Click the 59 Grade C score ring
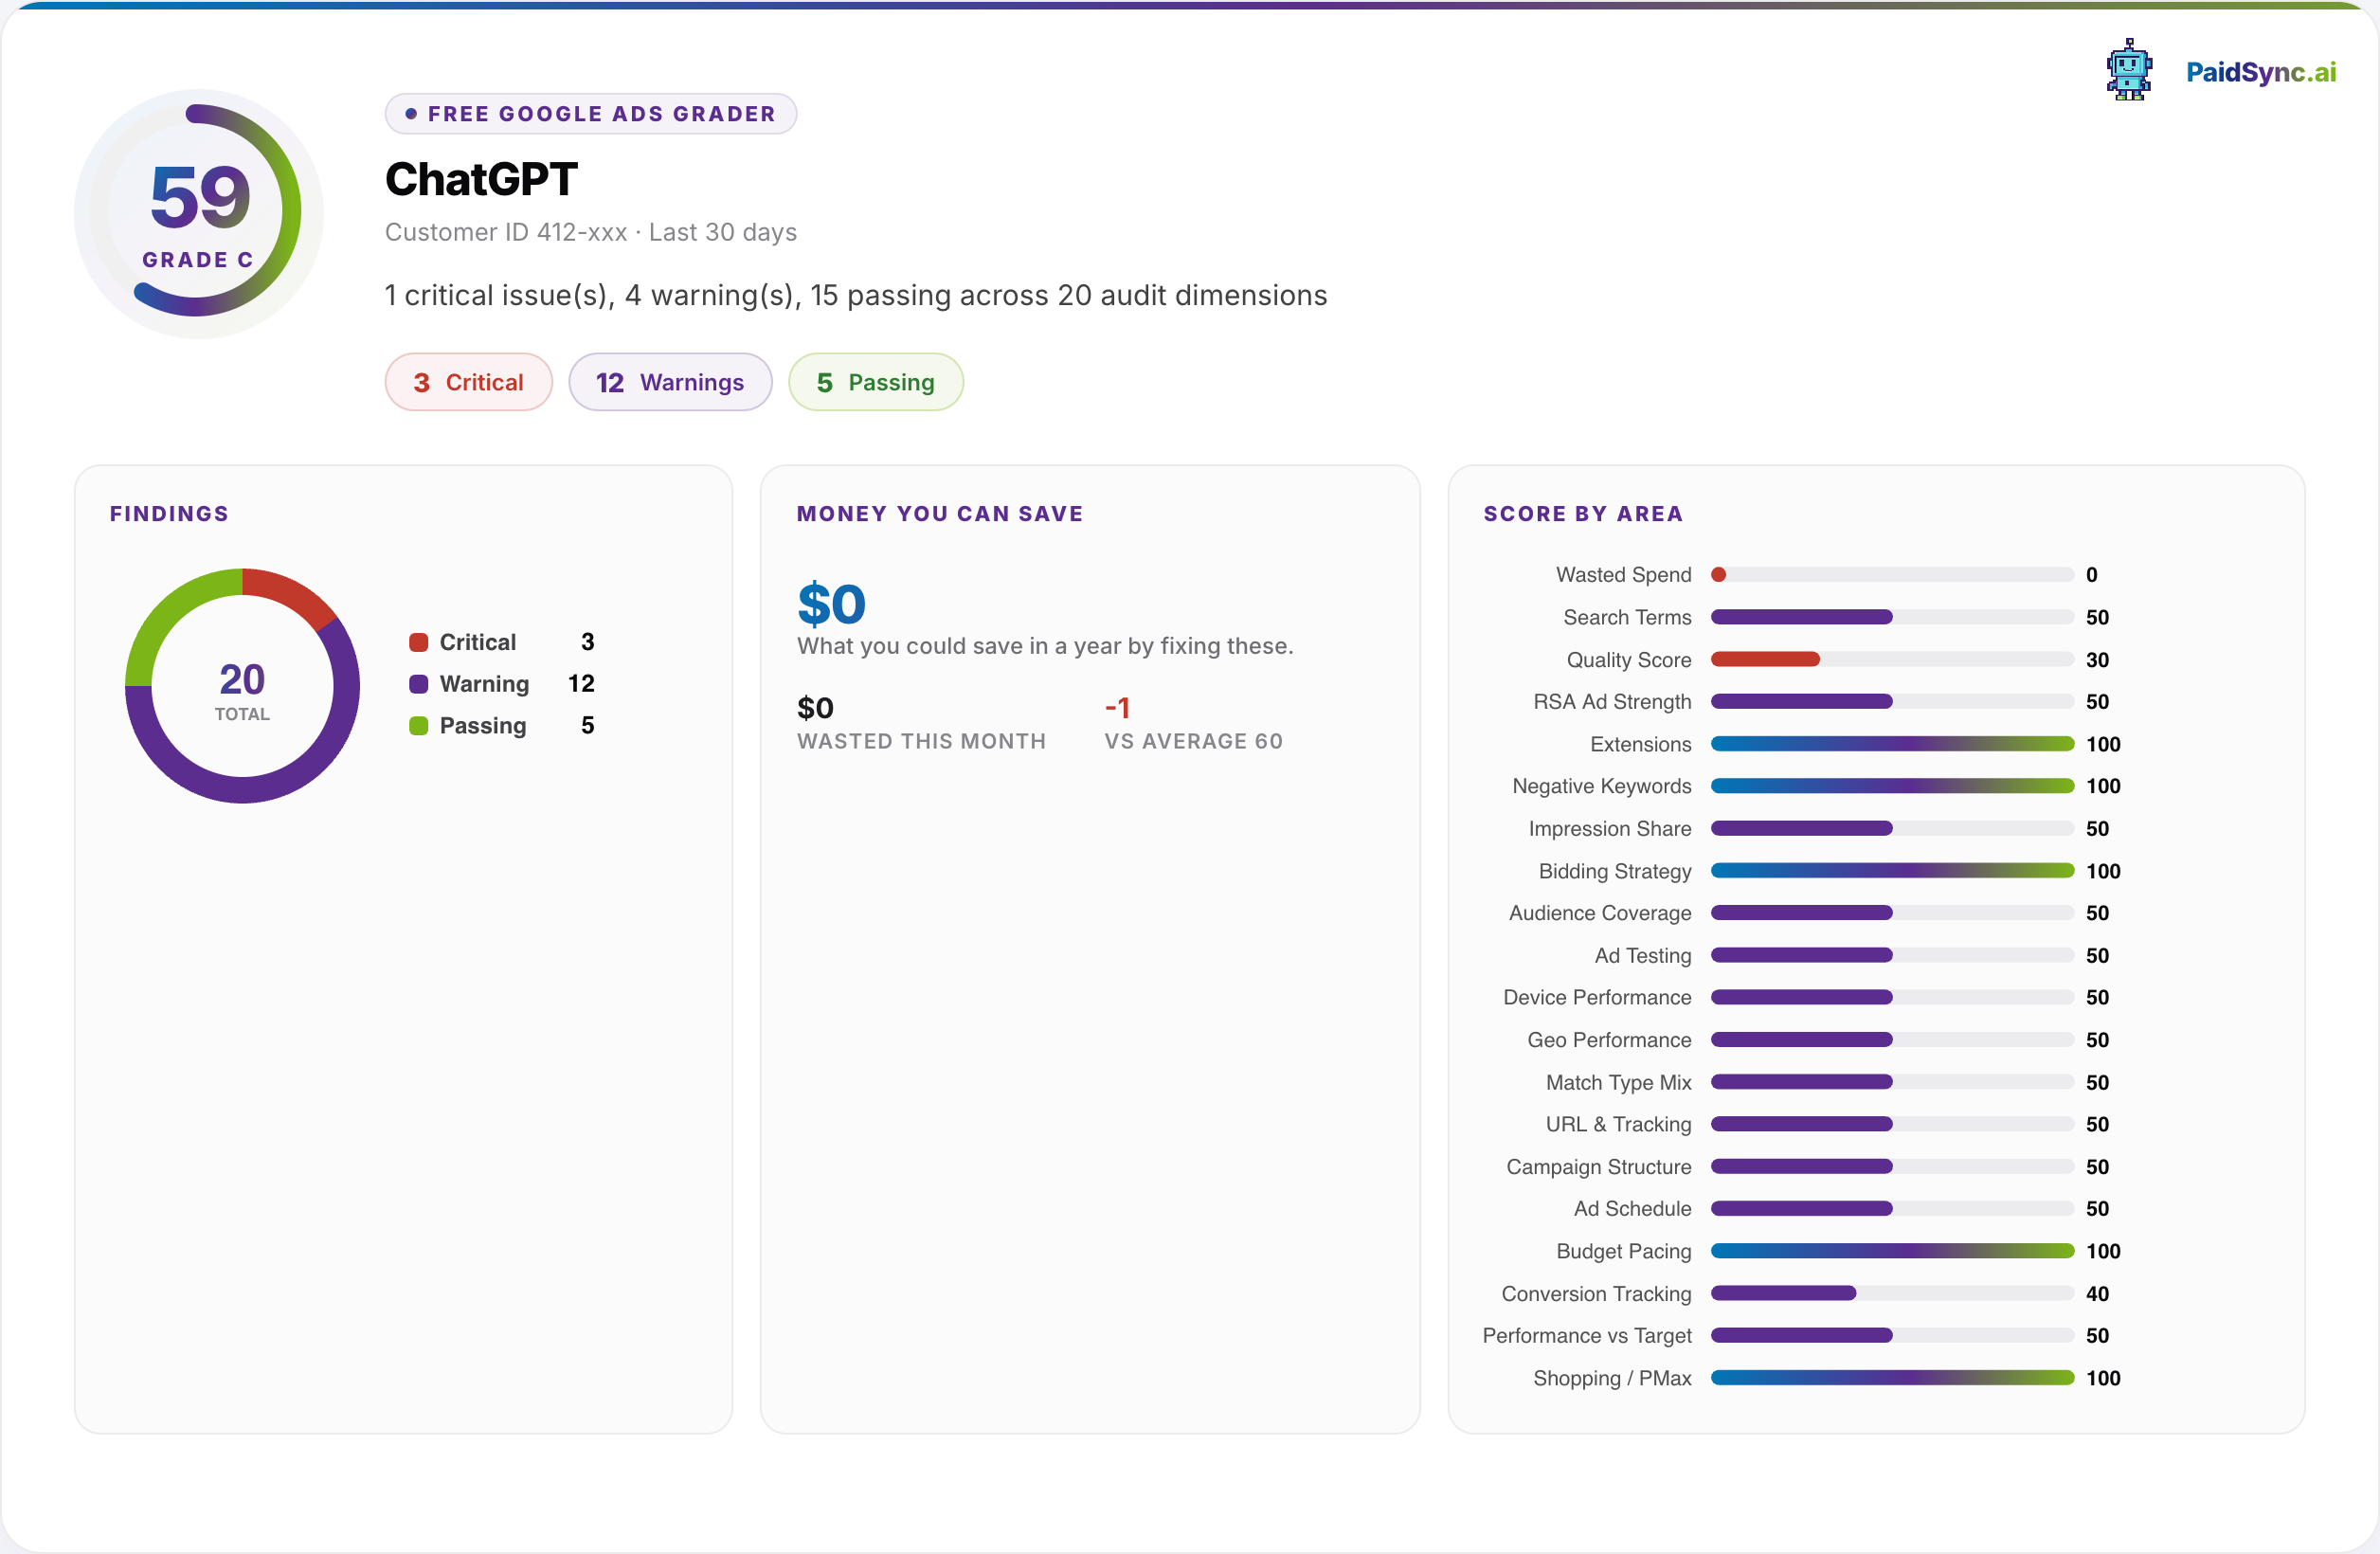 pos(199,214)
